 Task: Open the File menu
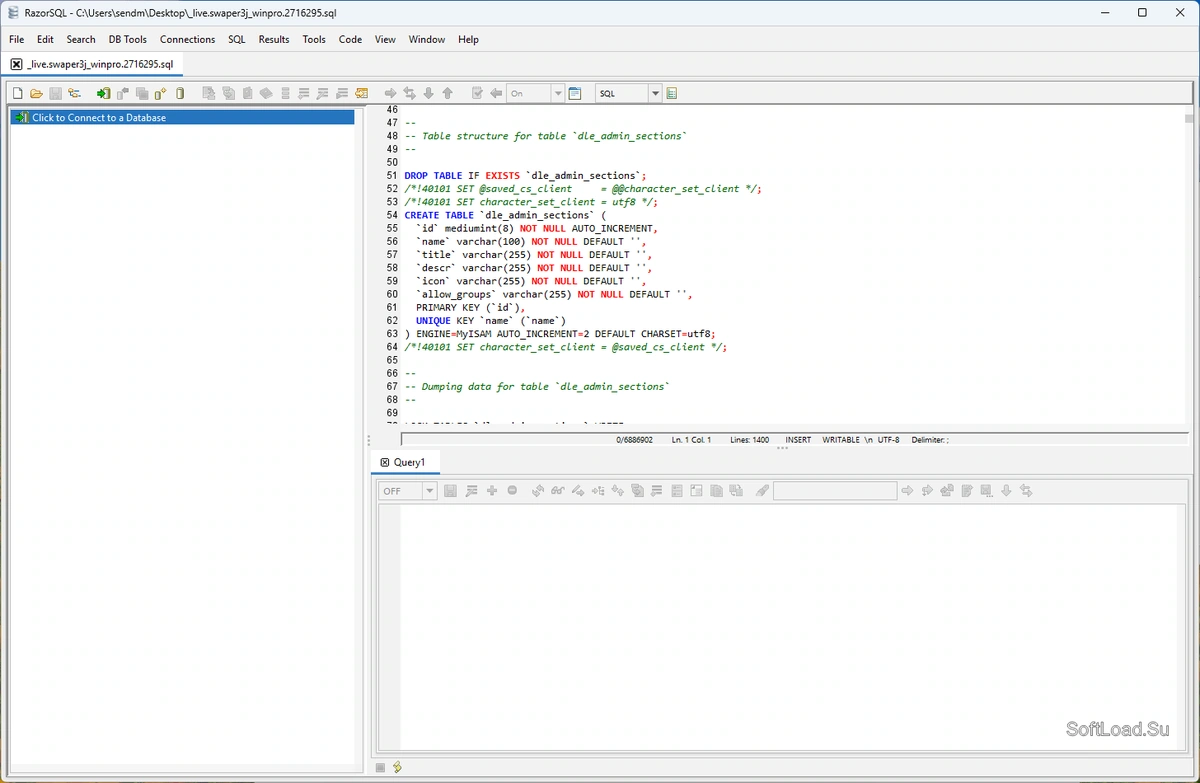pyautogui.click(x=17, y=40)
